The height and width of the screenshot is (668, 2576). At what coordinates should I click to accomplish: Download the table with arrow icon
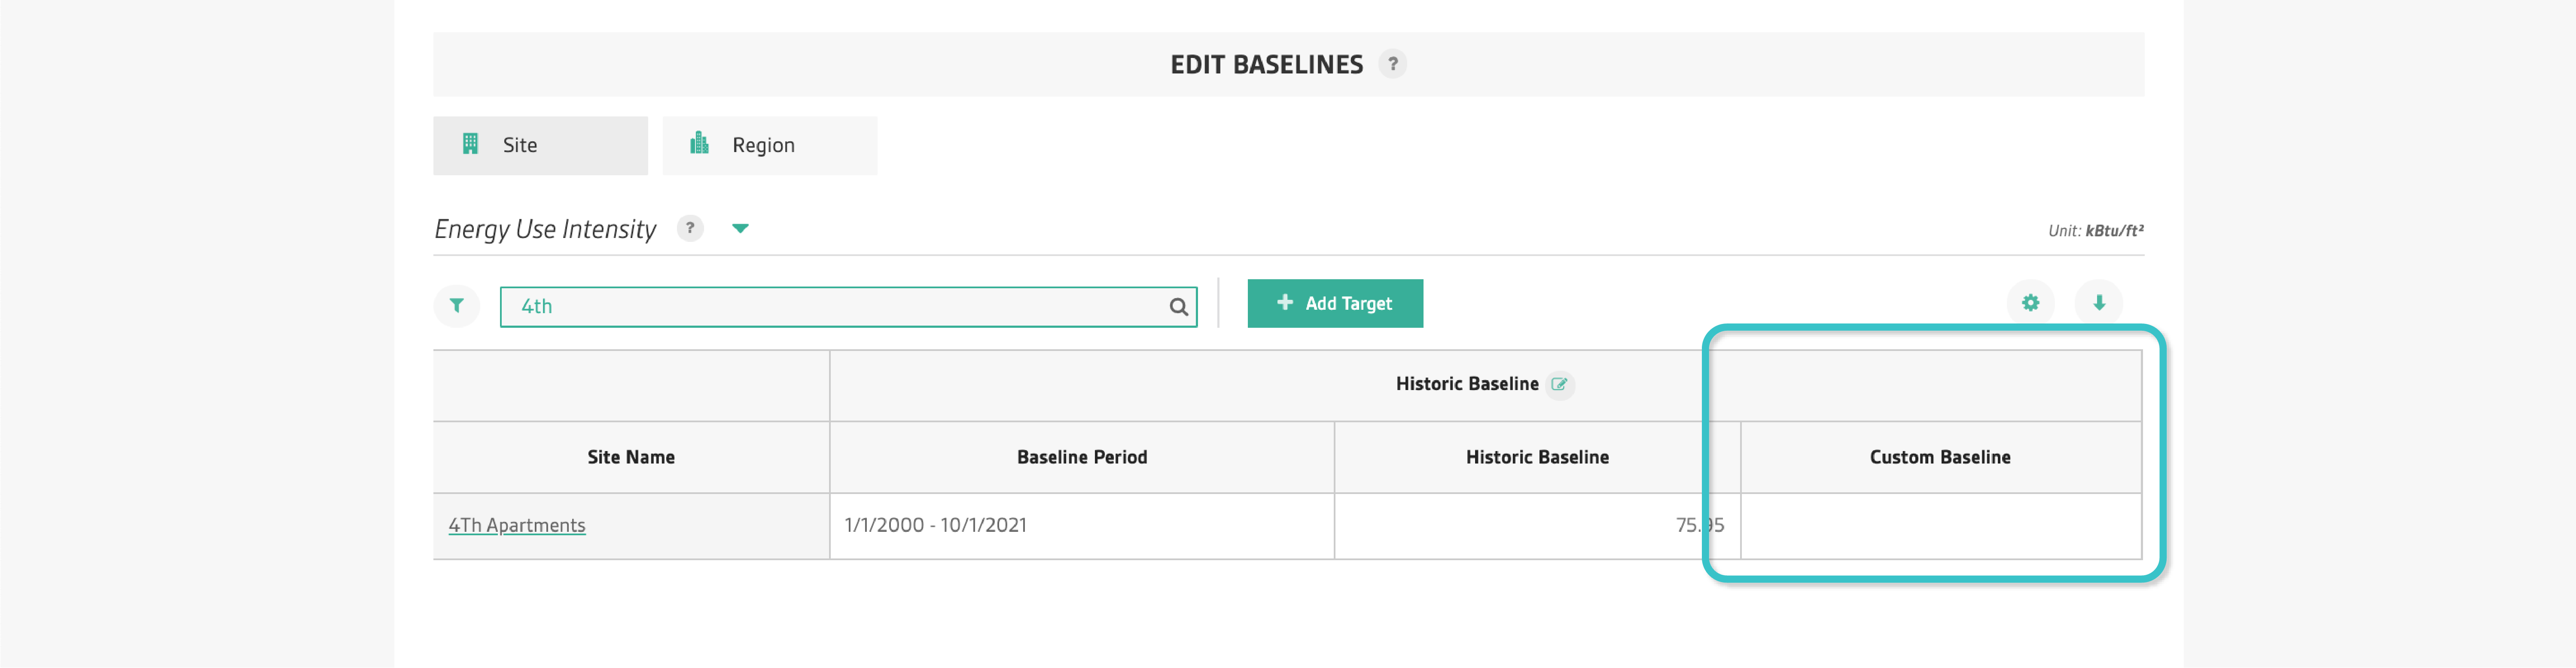coord(2099,303)
